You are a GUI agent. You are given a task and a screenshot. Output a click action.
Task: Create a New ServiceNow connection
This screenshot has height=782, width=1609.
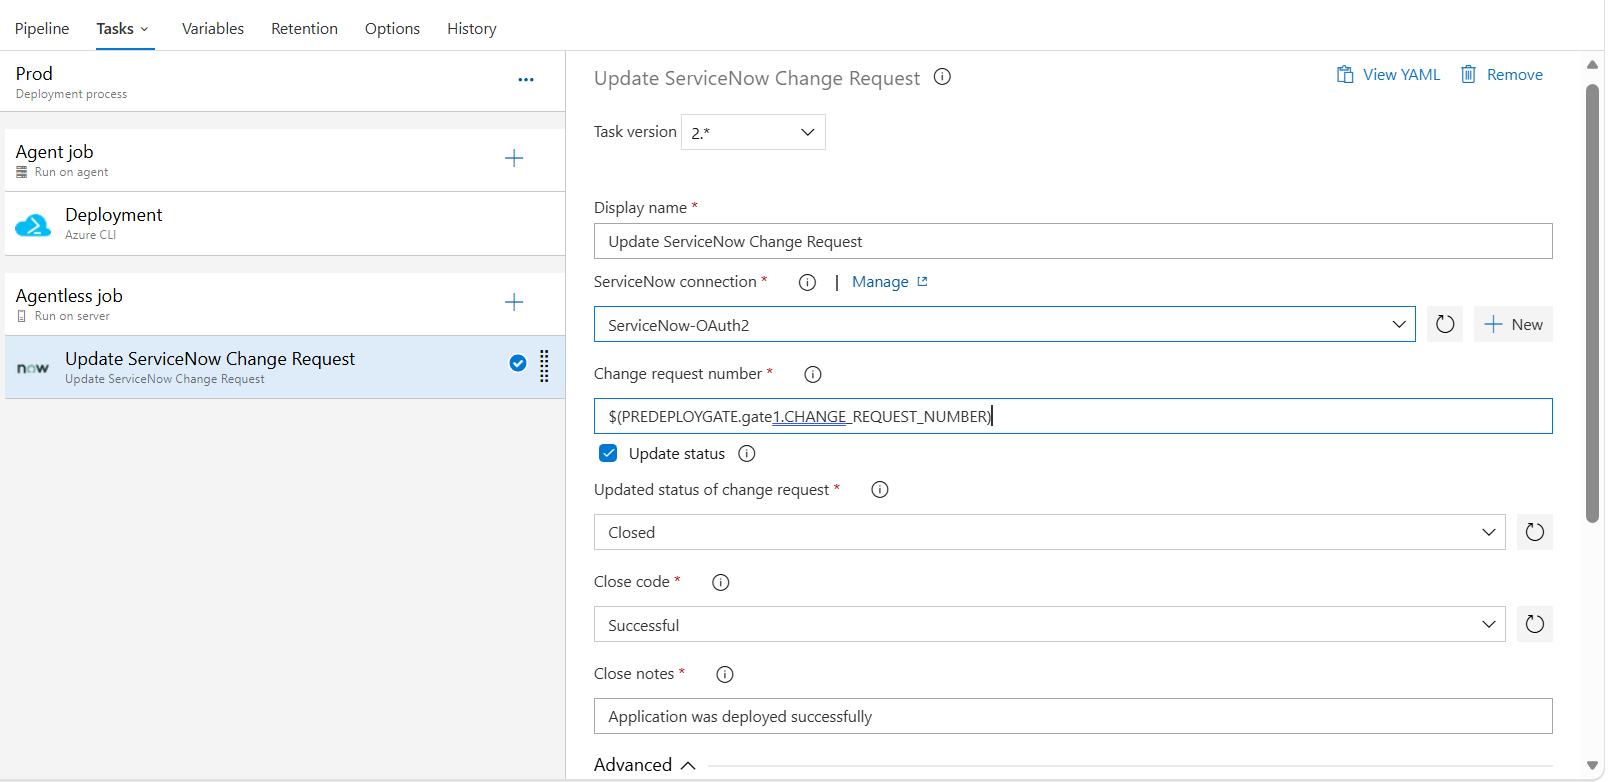tap(1513, 324)
